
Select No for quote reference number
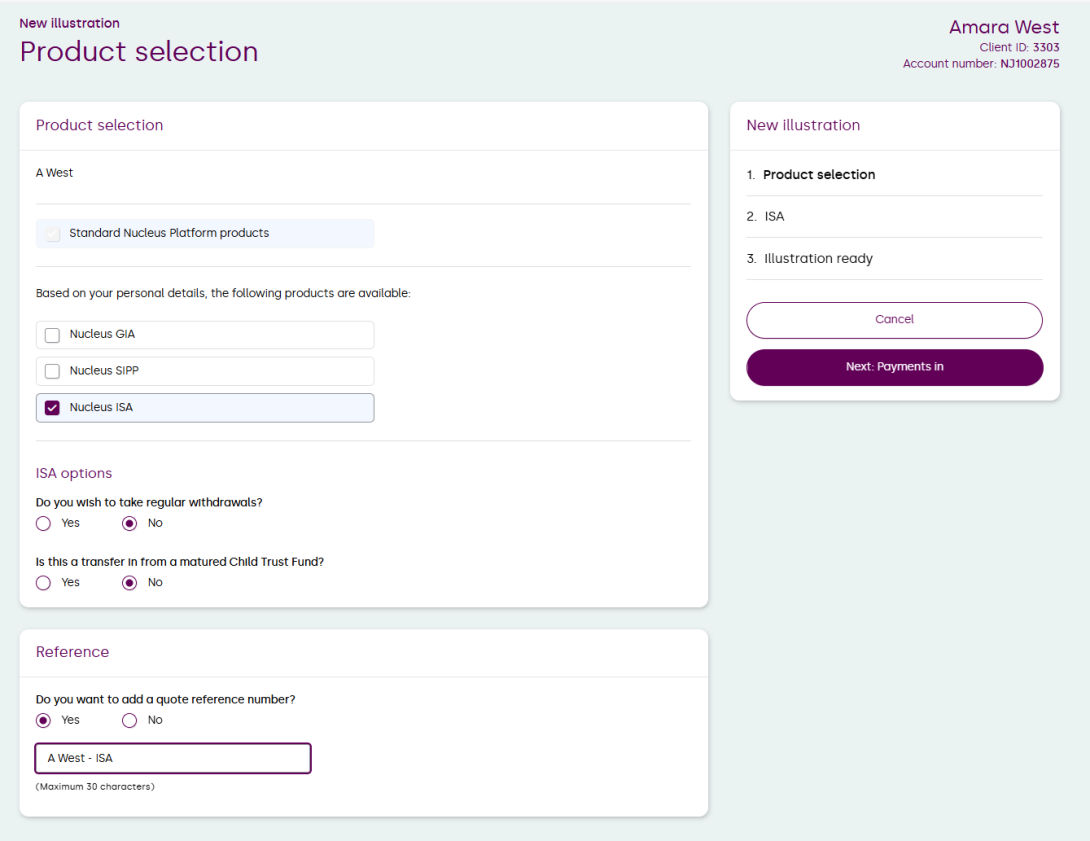[129, 720]
